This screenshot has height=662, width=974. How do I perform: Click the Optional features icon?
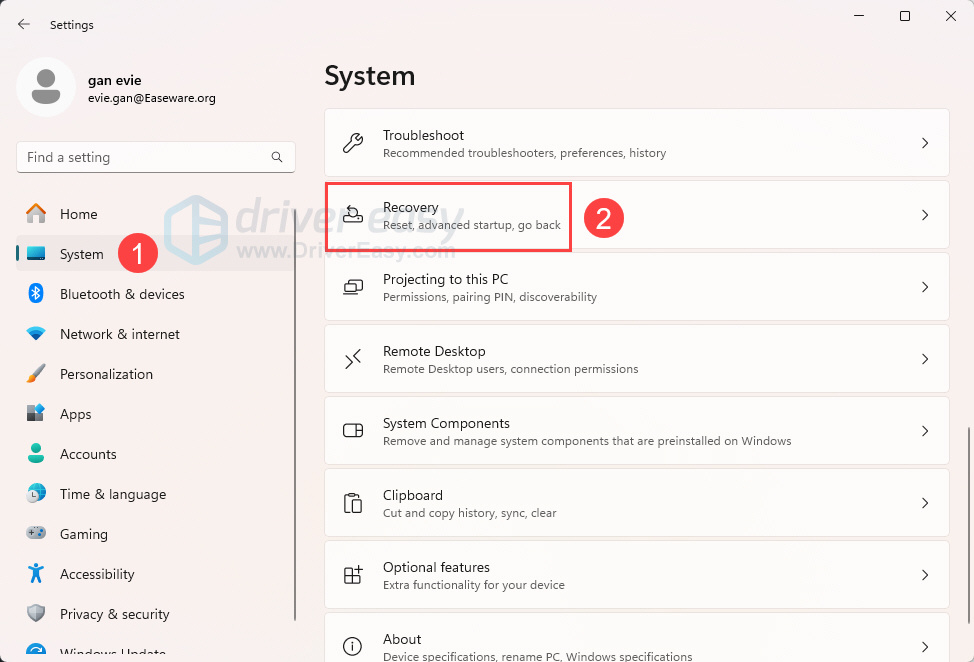click(x=353, y=575)
